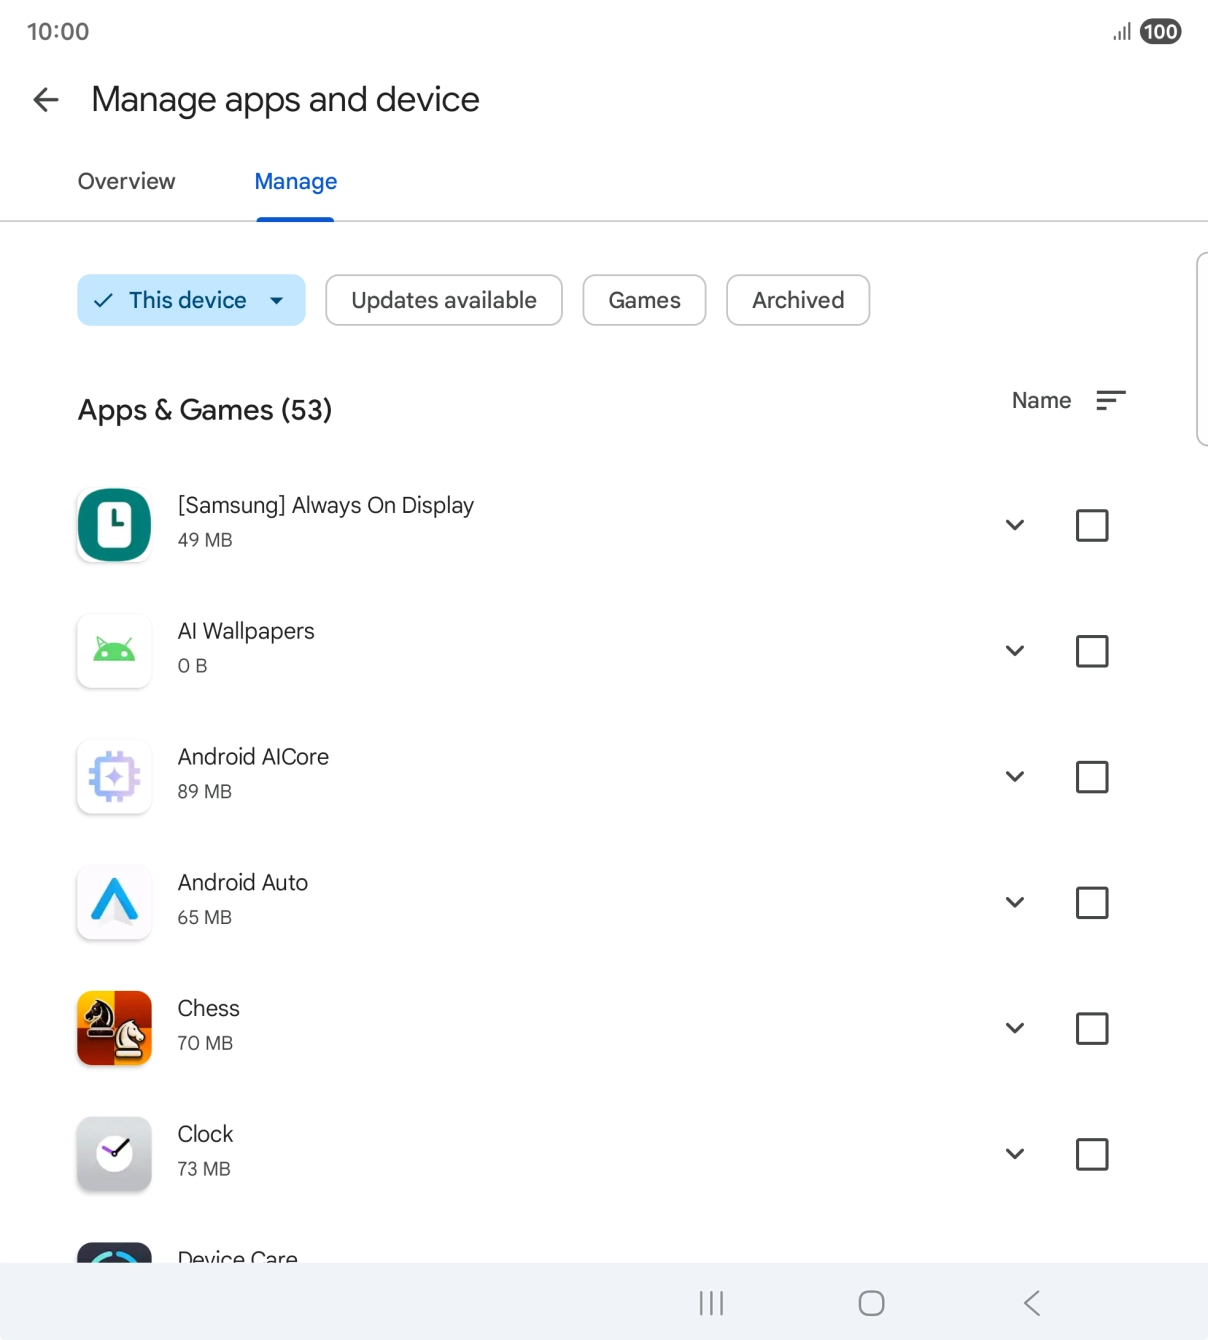Open the This device dropdown filter
1208x1340 pixels.
[191, 300]
